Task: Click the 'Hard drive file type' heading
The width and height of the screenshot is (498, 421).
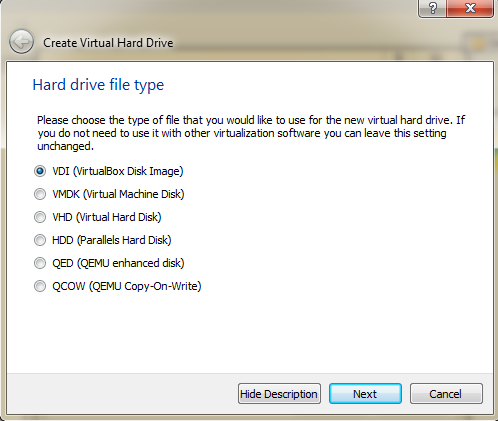Action: pos(98,85)
